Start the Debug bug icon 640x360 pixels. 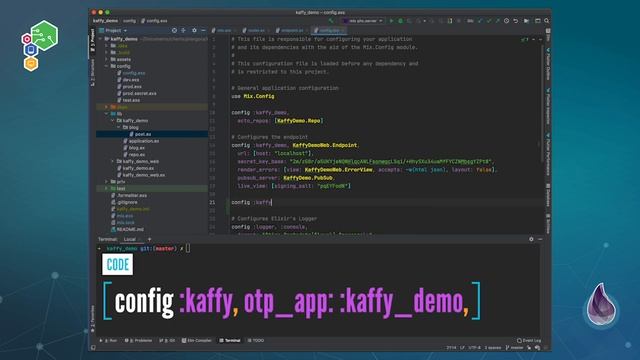[400, 20]
